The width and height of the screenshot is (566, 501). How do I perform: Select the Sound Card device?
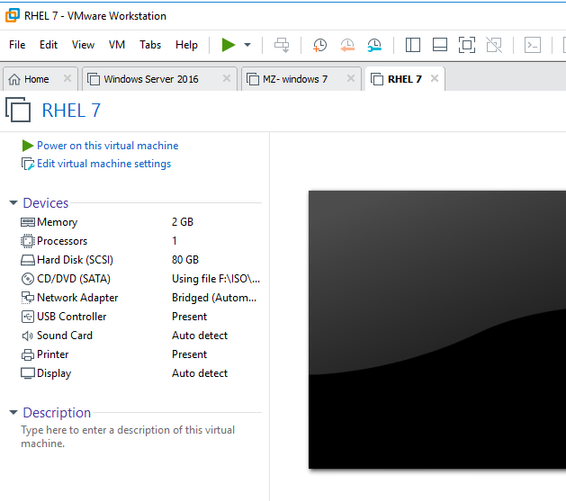141,335
